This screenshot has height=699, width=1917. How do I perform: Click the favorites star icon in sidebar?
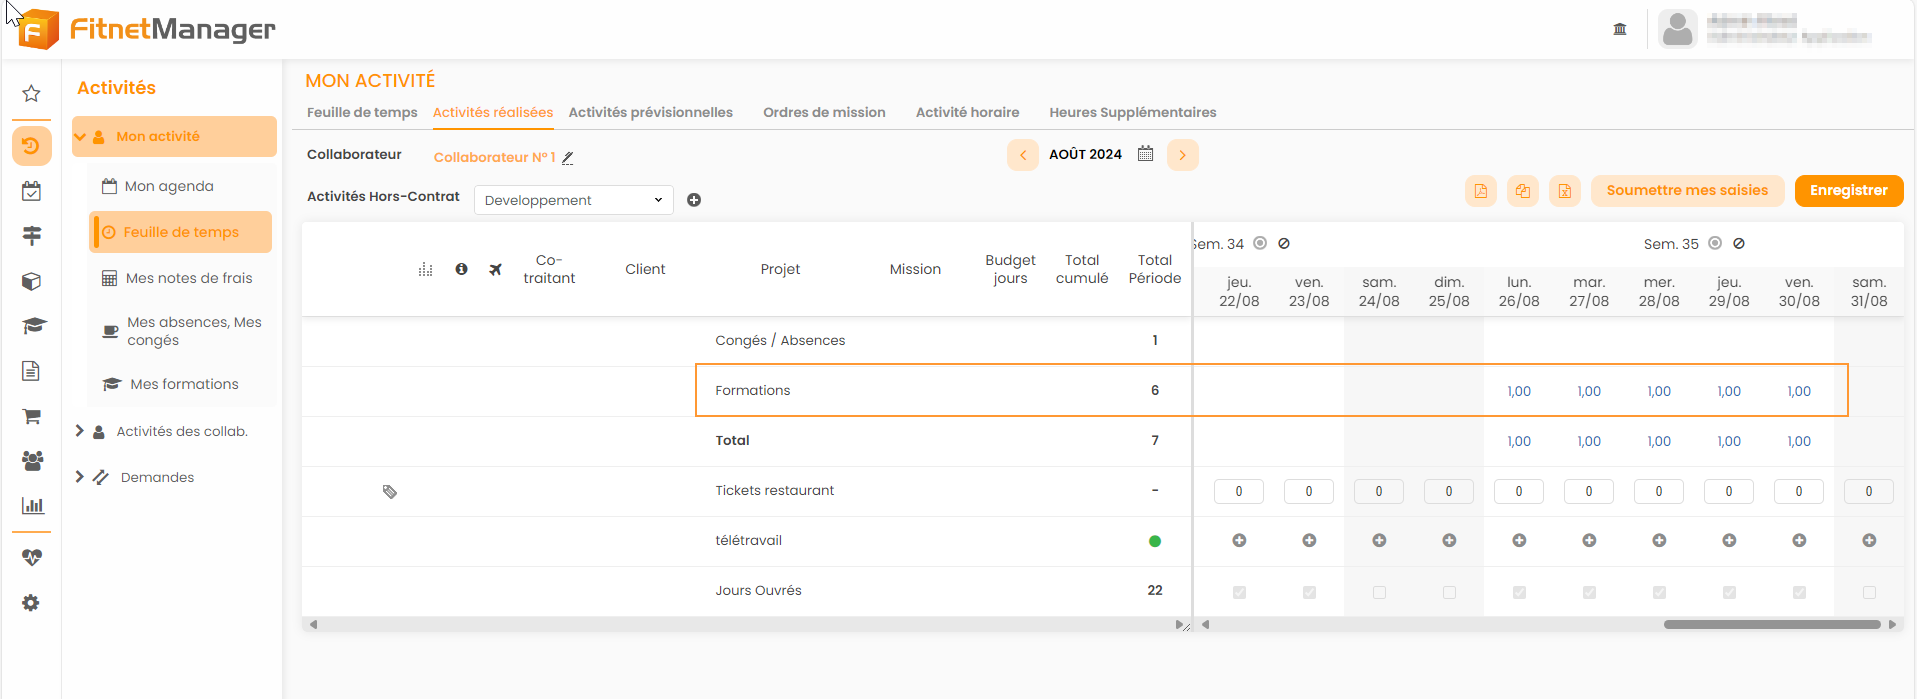pos(31,94)
